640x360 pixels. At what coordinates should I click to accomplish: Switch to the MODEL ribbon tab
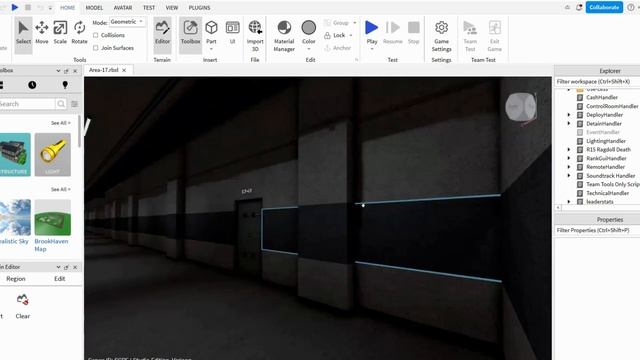pos(94,8)
